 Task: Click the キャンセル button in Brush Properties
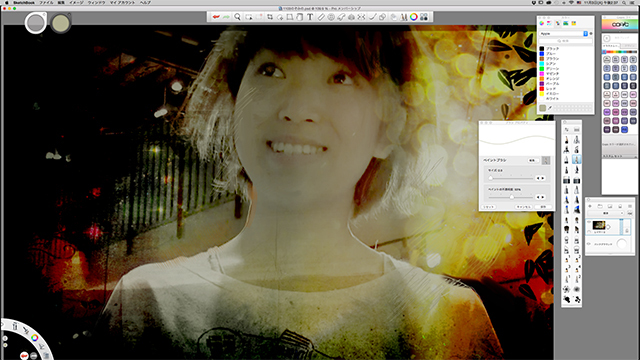[x=524, y=207]
